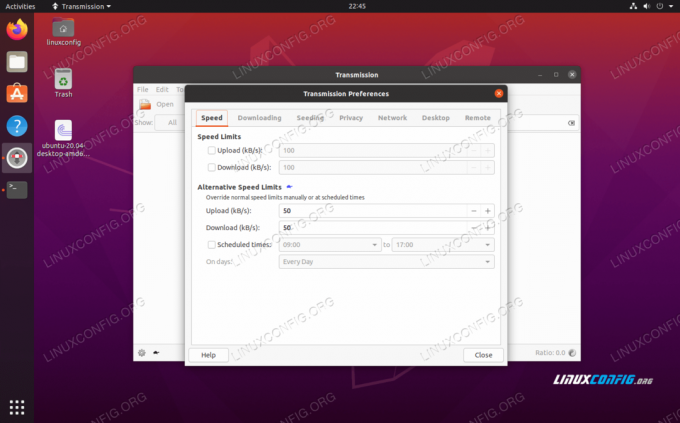
Task: Switch to the Desktop tab
Action: pos(436,118)
